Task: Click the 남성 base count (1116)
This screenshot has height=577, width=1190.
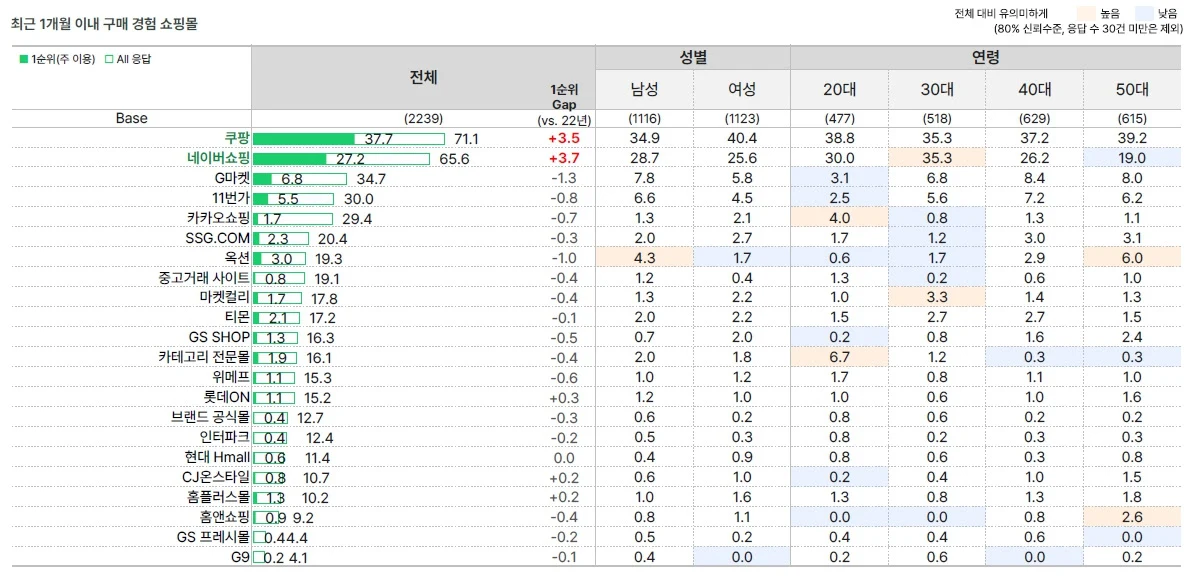Action: 644,119
